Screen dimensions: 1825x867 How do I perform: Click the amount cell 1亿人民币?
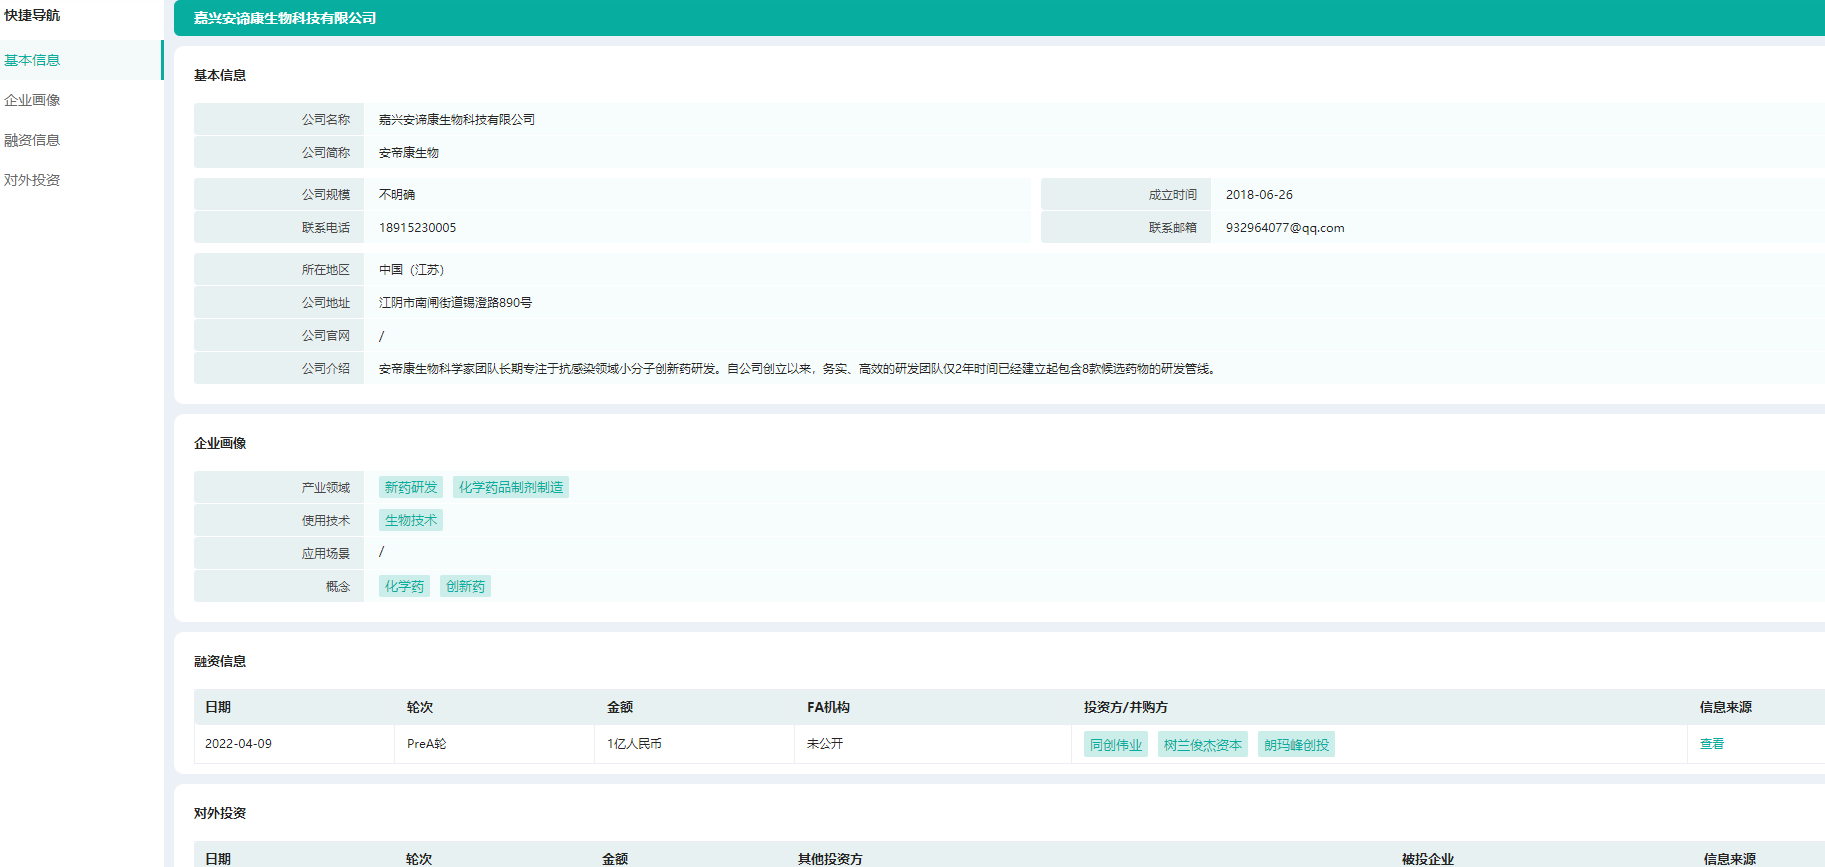coord(634,744)
